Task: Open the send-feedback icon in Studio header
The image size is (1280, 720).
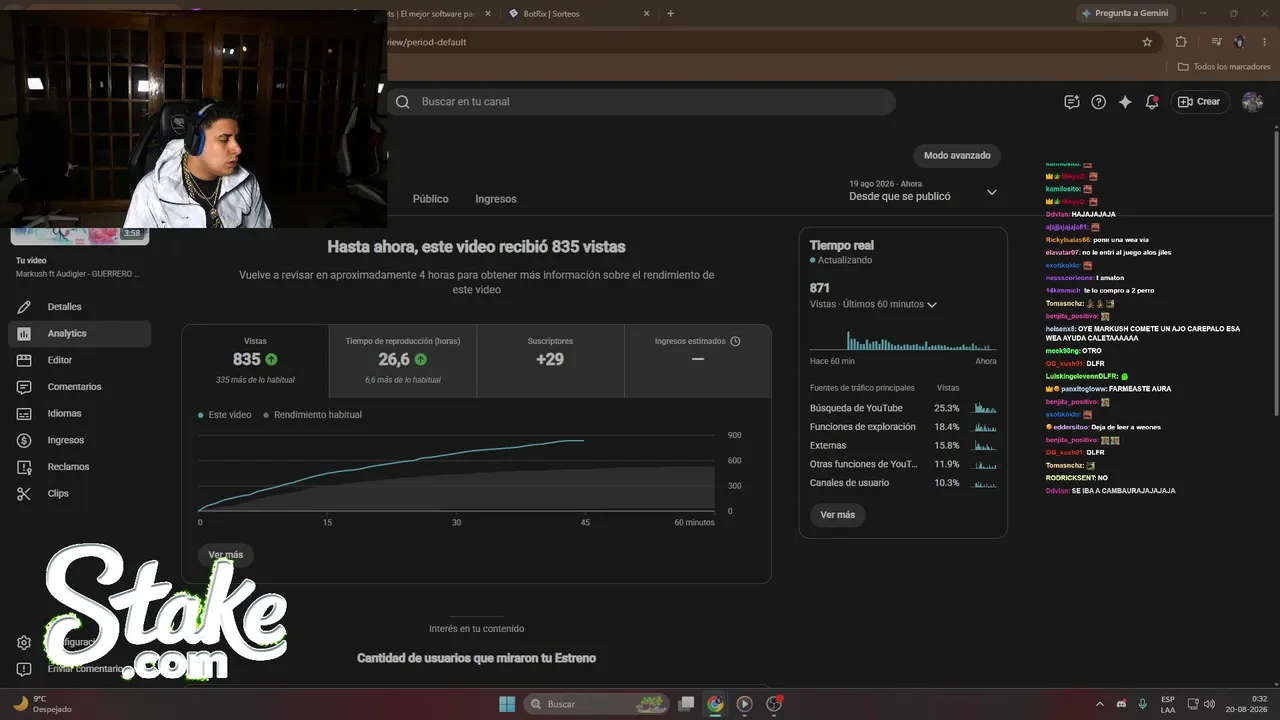Action: (x=1072, y=102)
